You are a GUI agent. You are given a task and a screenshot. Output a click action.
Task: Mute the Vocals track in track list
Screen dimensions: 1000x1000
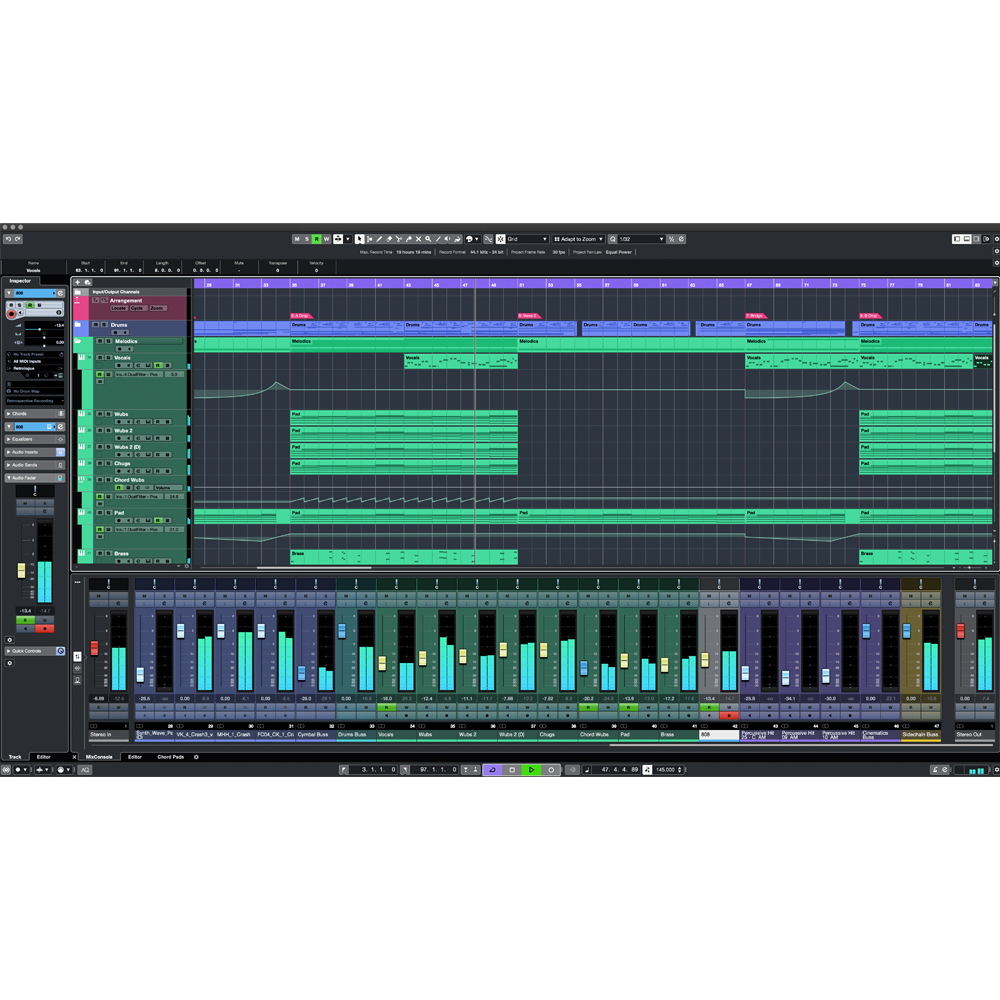[99, 358]
